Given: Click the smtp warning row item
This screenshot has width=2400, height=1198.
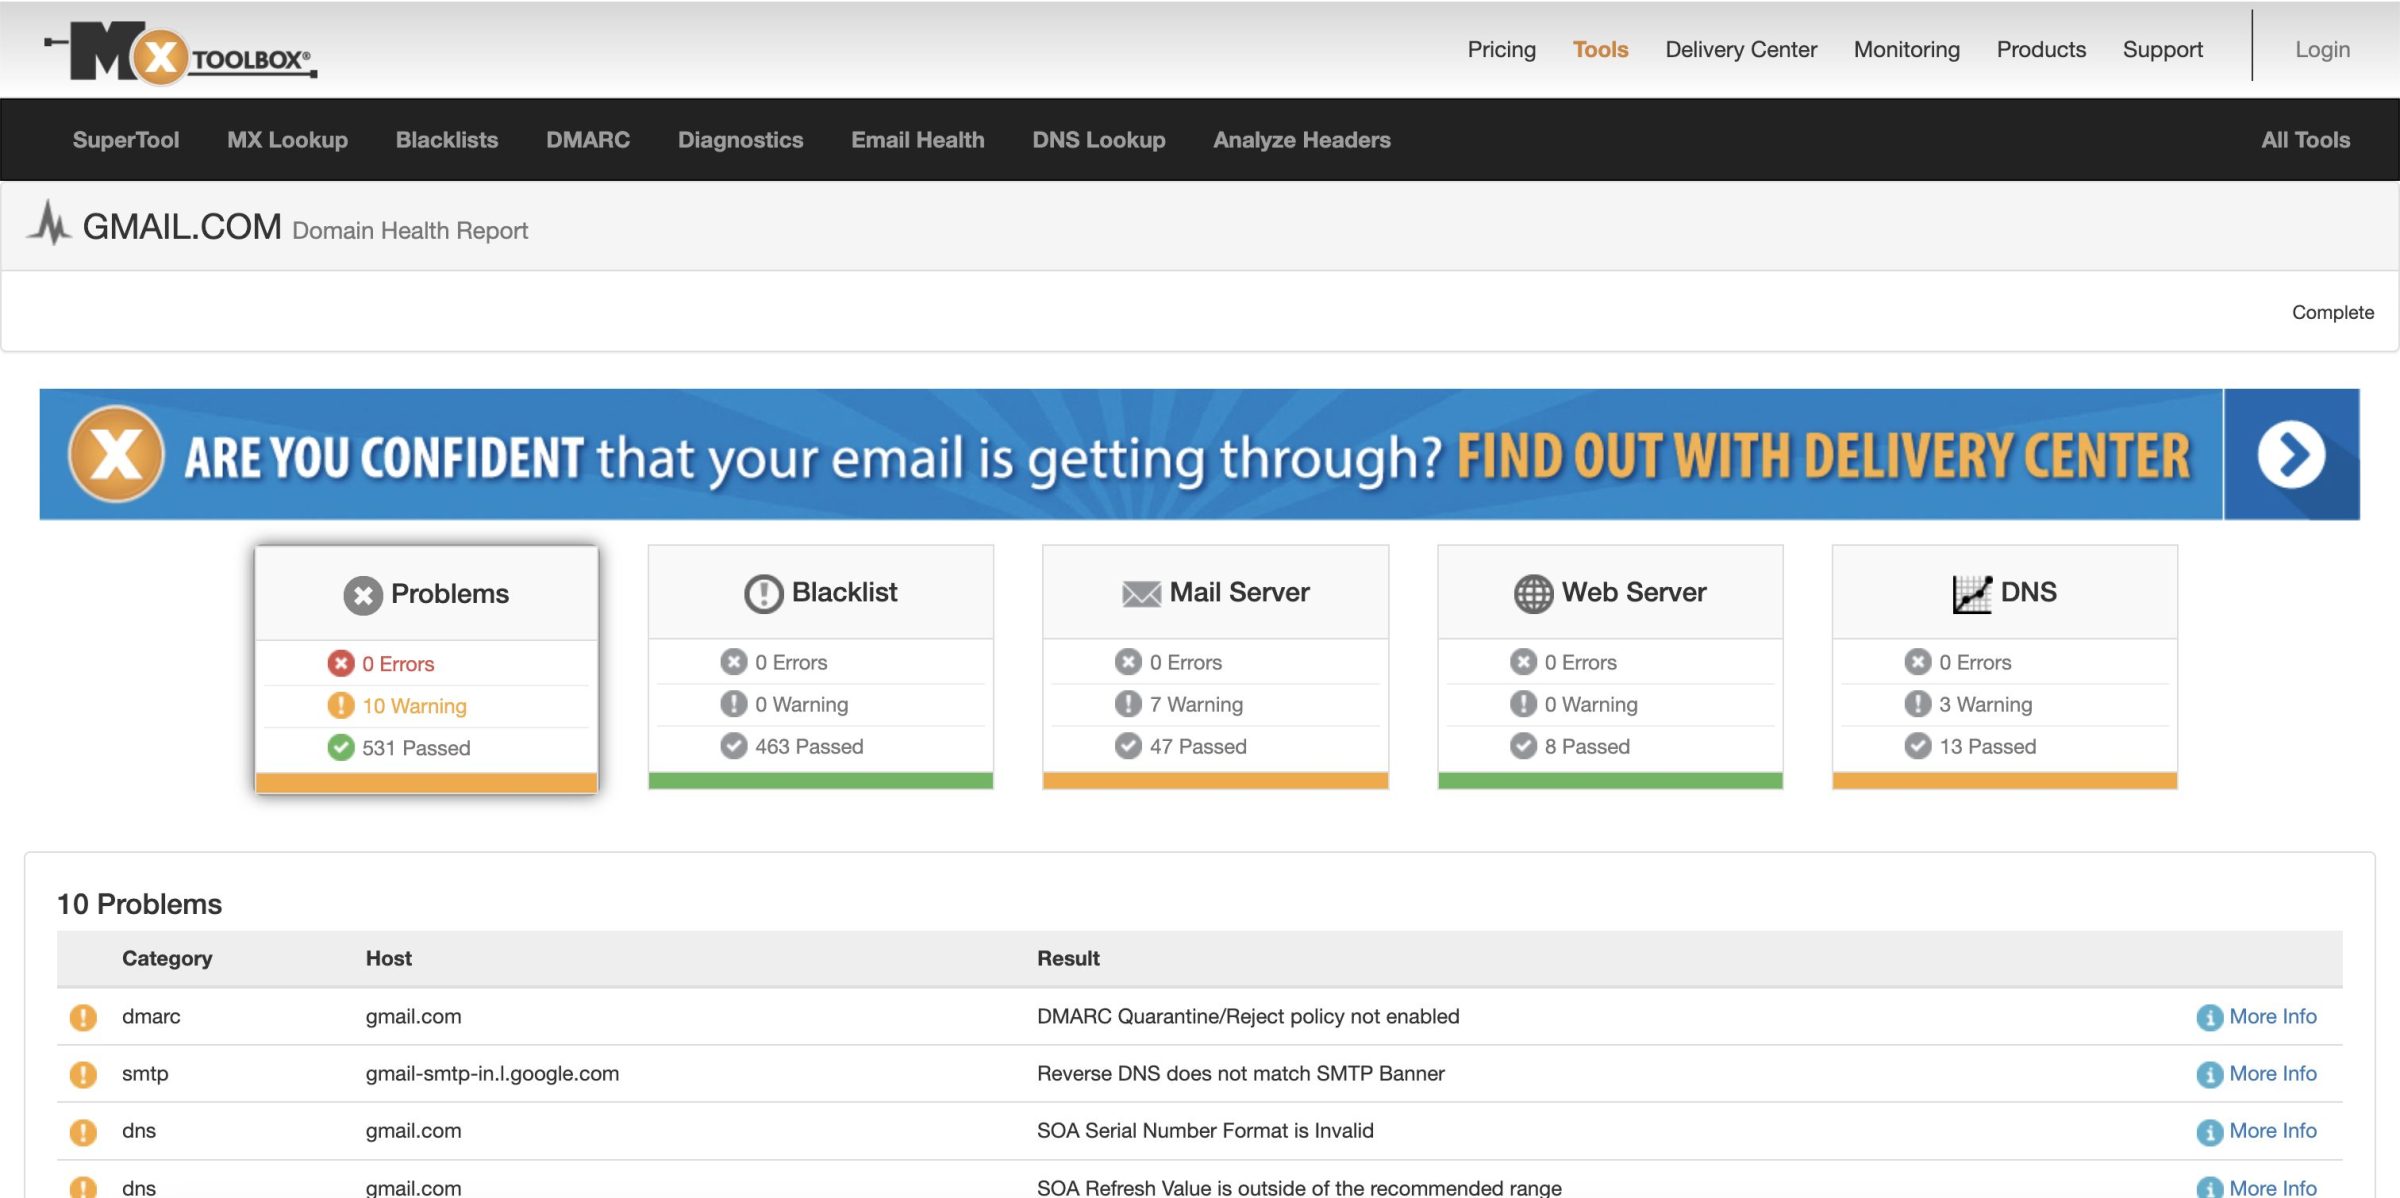Looking at the screenshot, I should pos(1200,1073).
